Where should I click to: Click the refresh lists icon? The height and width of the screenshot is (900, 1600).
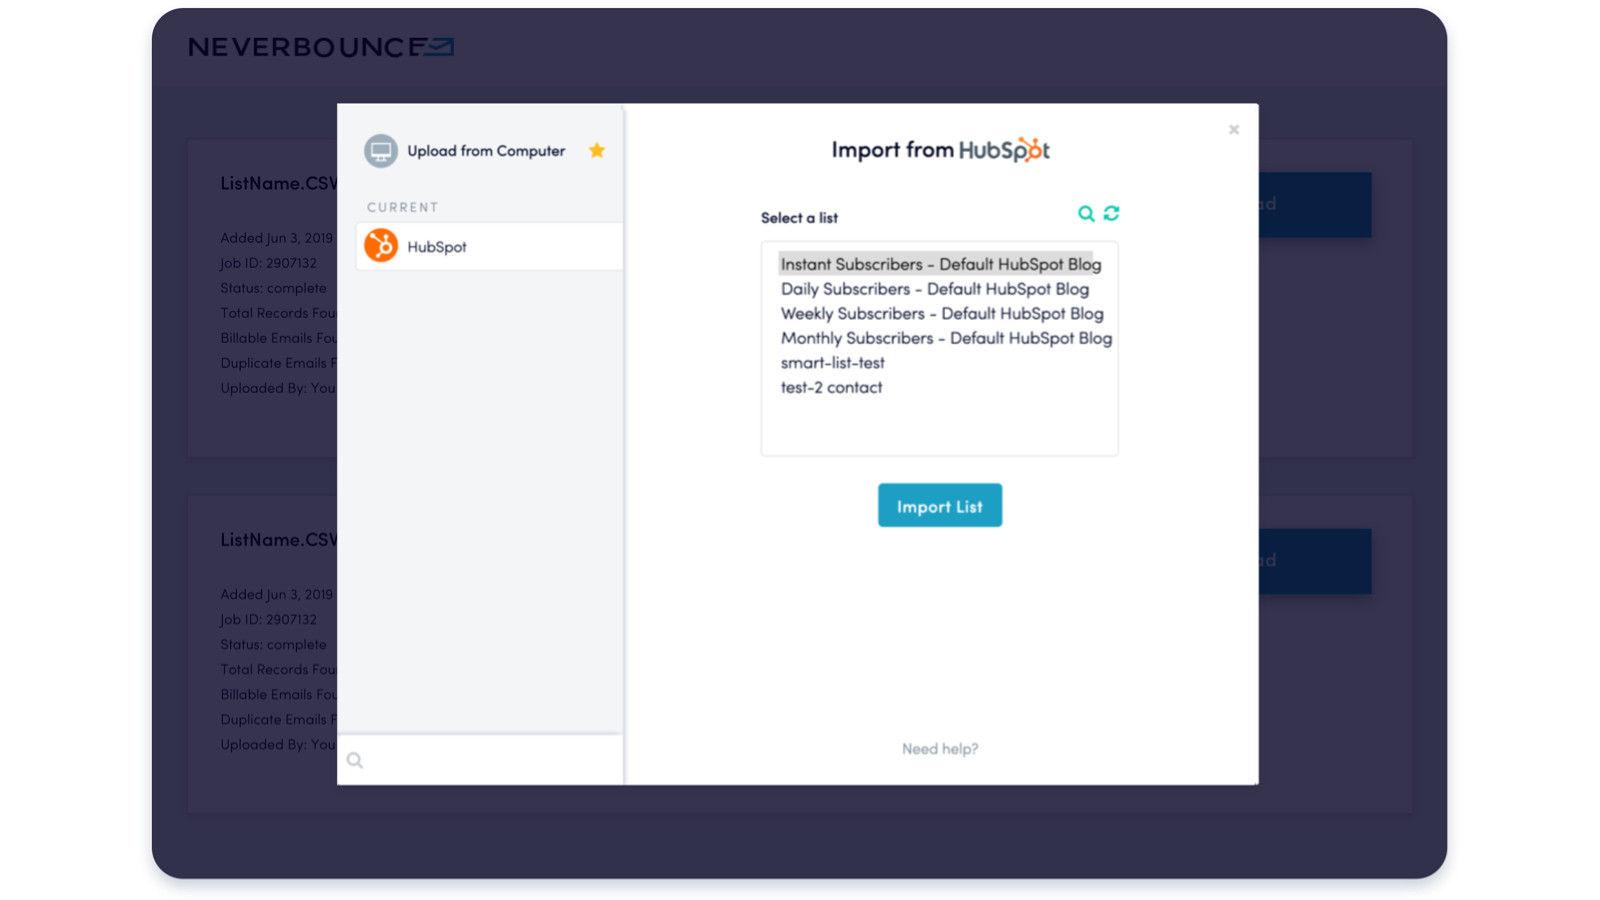point(1112,213)
